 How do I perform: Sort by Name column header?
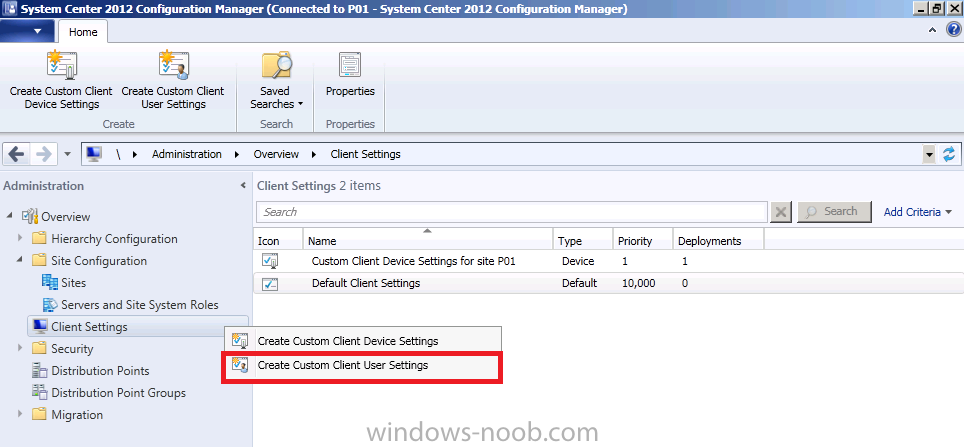point(427,239)
